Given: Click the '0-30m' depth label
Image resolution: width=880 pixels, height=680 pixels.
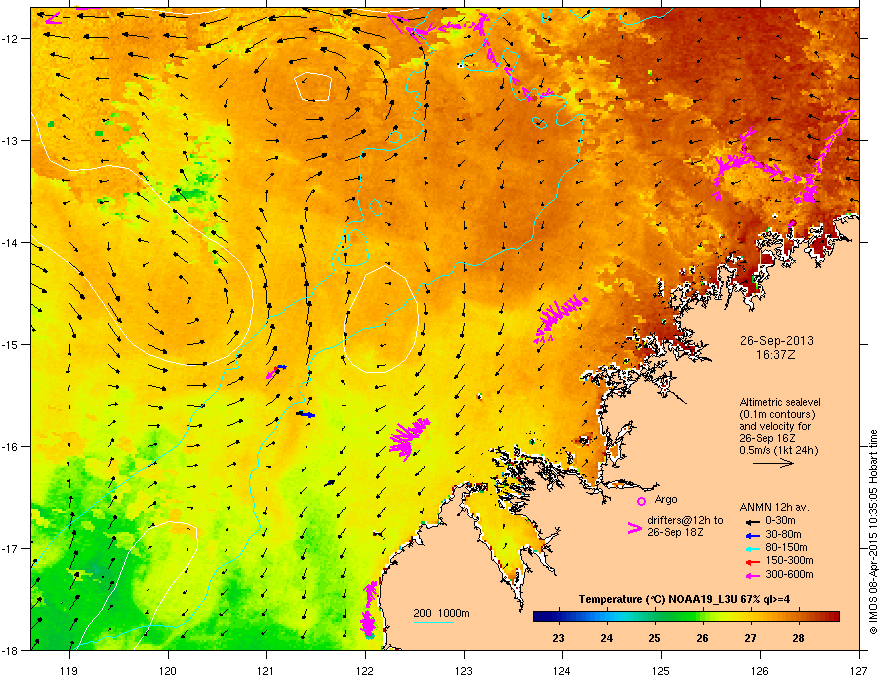Looking at the screenshot, I should coord(780,521).
